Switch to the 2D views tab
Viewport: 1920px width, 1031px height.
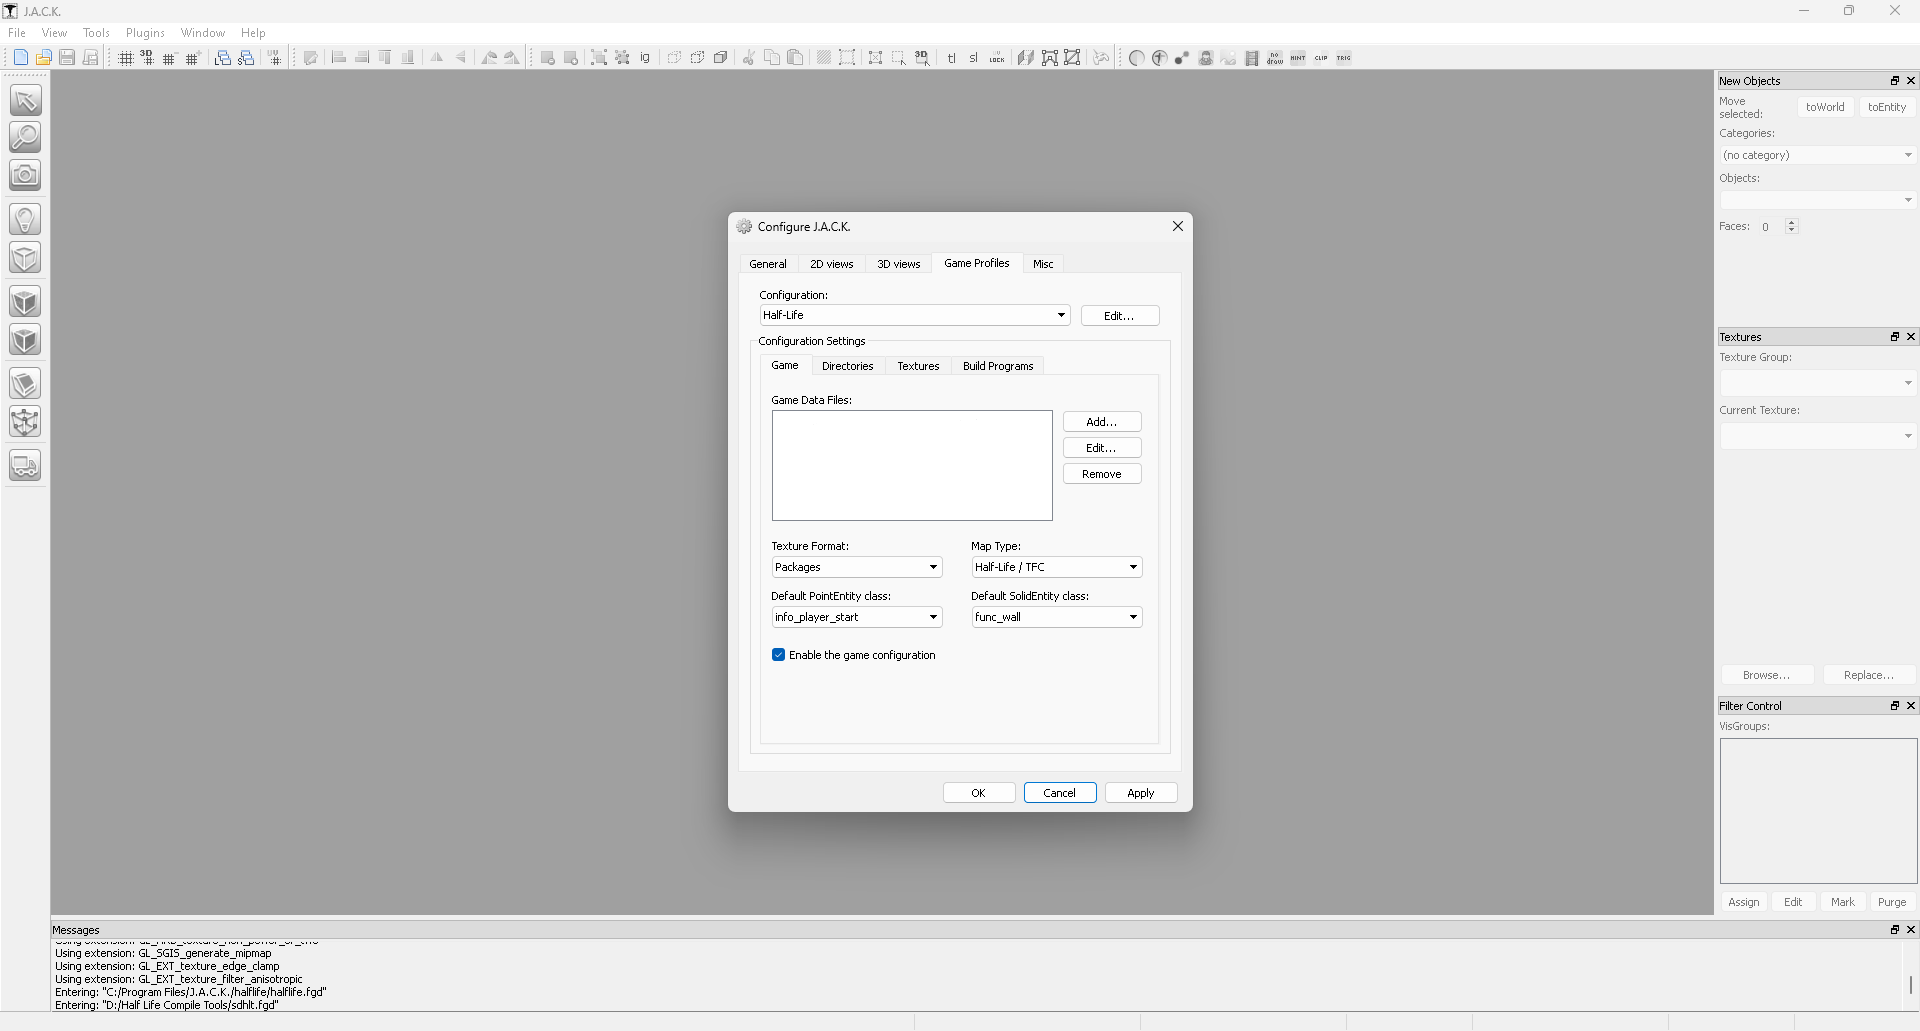832,264
